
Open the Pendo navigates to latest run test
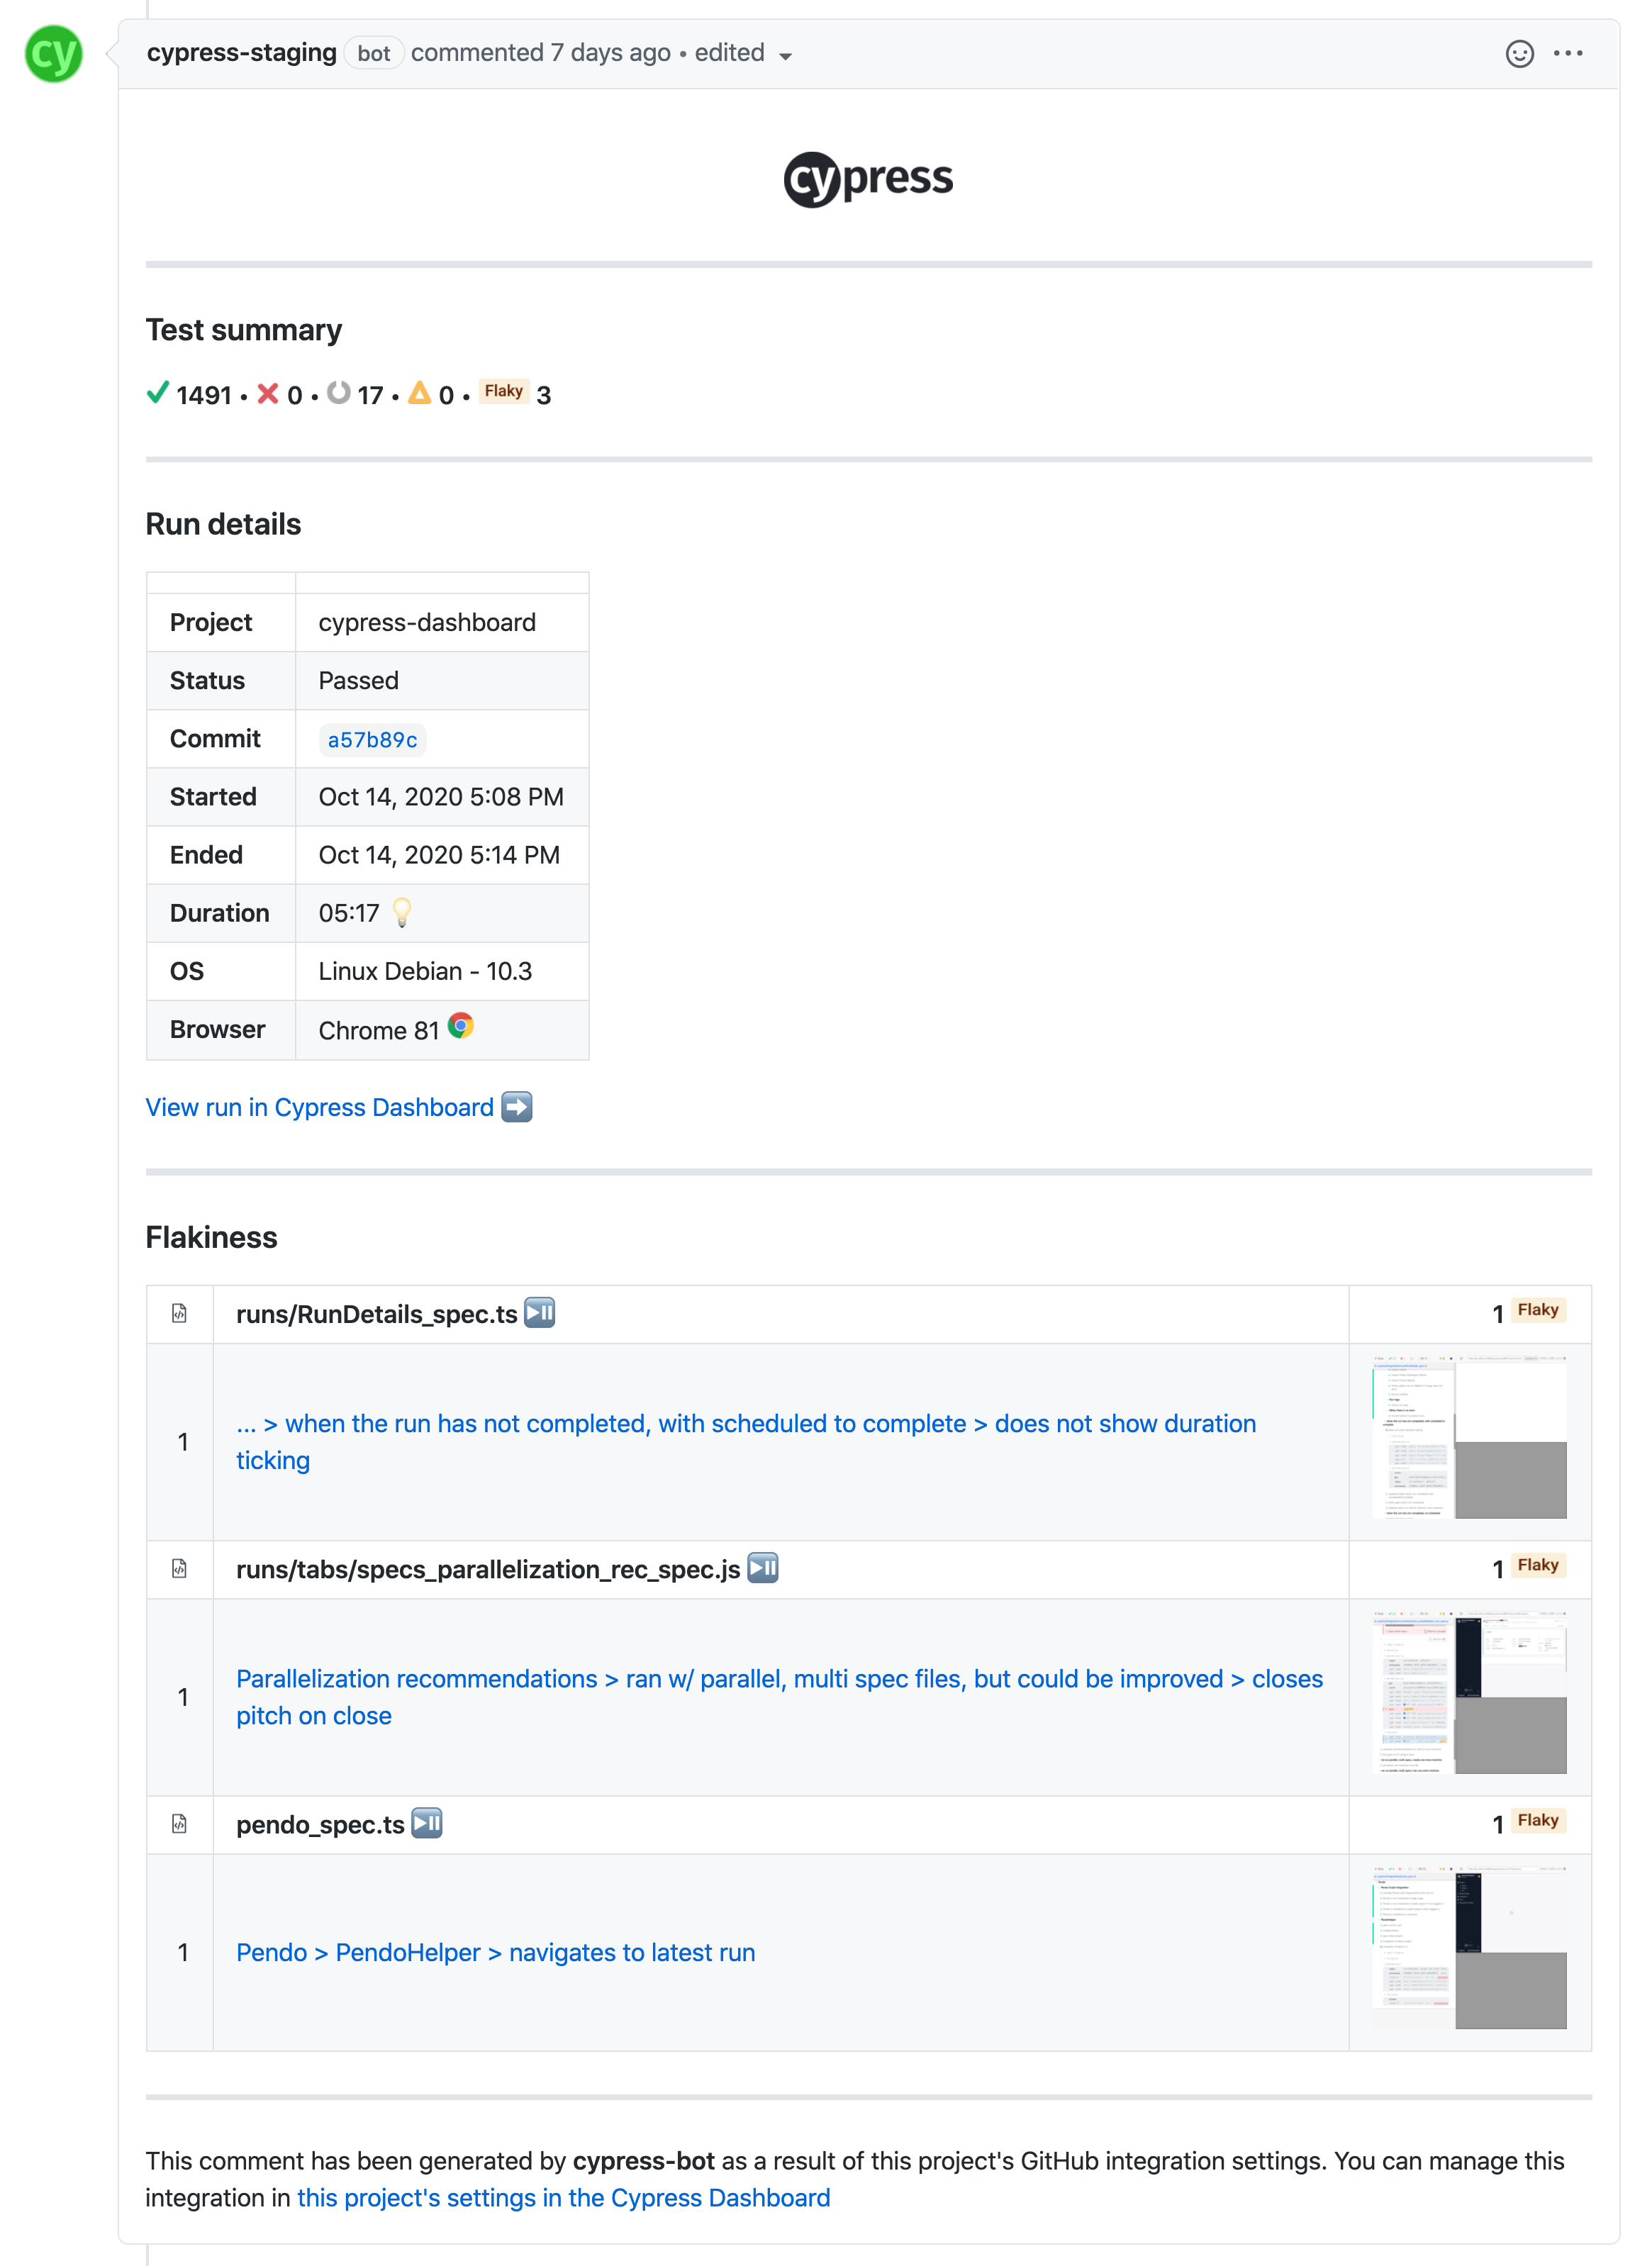point(496,1952)
